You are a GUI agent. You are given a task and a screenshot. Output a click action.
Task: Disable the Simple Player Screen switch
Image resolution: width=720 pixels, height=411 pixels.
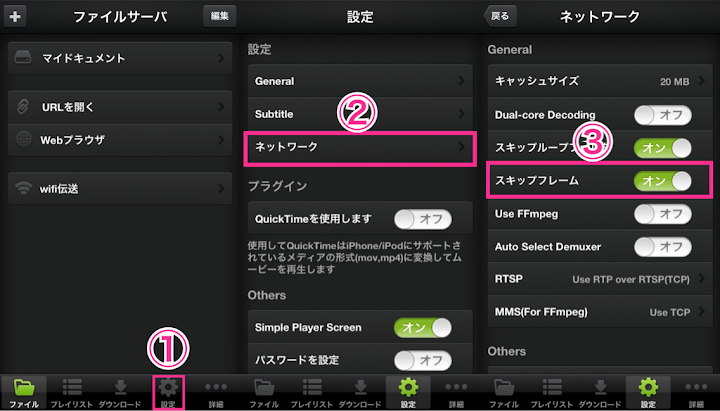click(422, 327)
